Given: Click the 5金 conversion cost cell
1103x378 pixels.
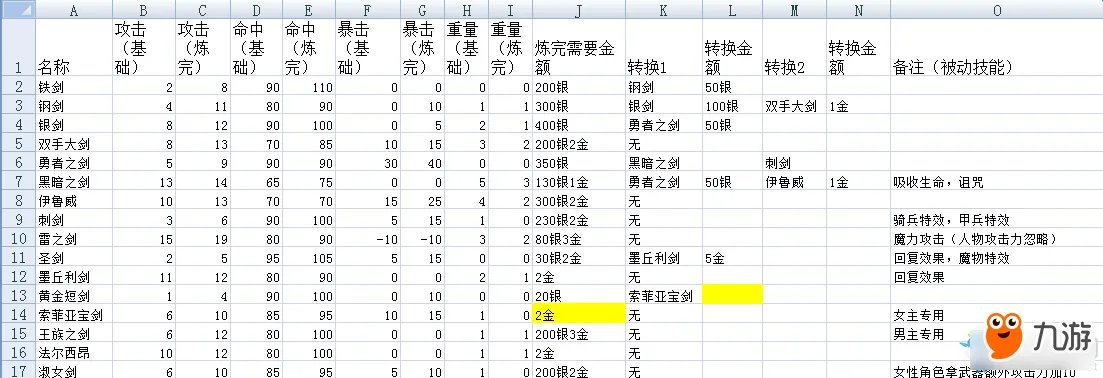Looking at the screenshot, I should [x=732, y=258].
